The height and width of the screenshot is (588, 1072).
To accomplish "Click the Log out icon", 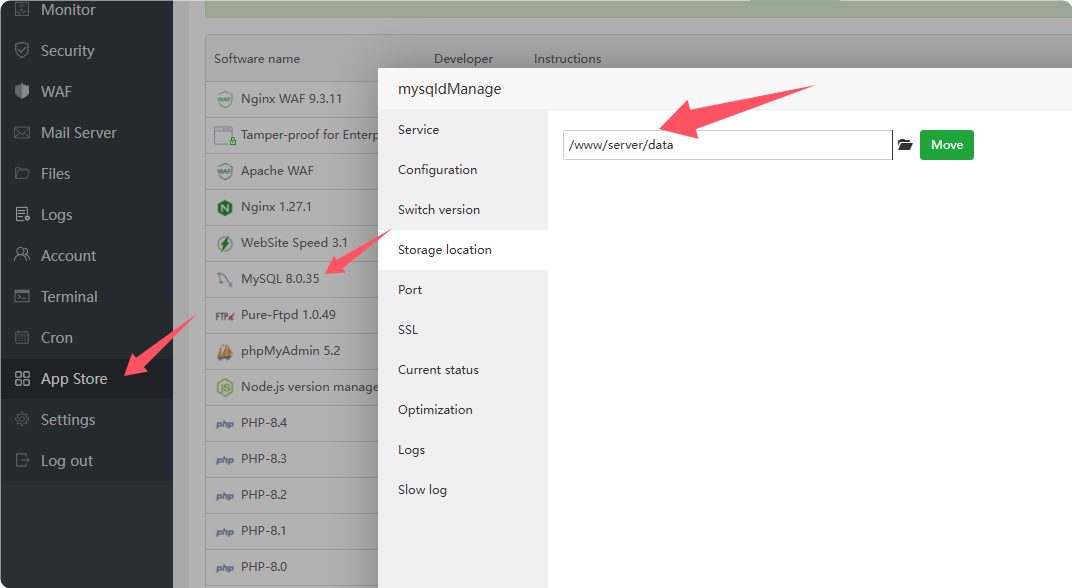I will pyautogui.click(x=22, y=460).
